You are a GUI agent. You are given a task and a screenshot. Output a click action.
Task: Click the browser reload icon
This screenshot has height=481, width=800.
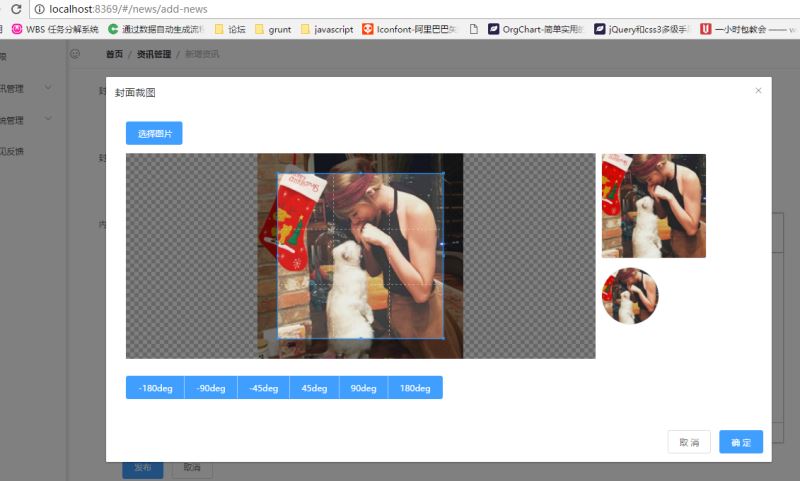click(16, 9)
